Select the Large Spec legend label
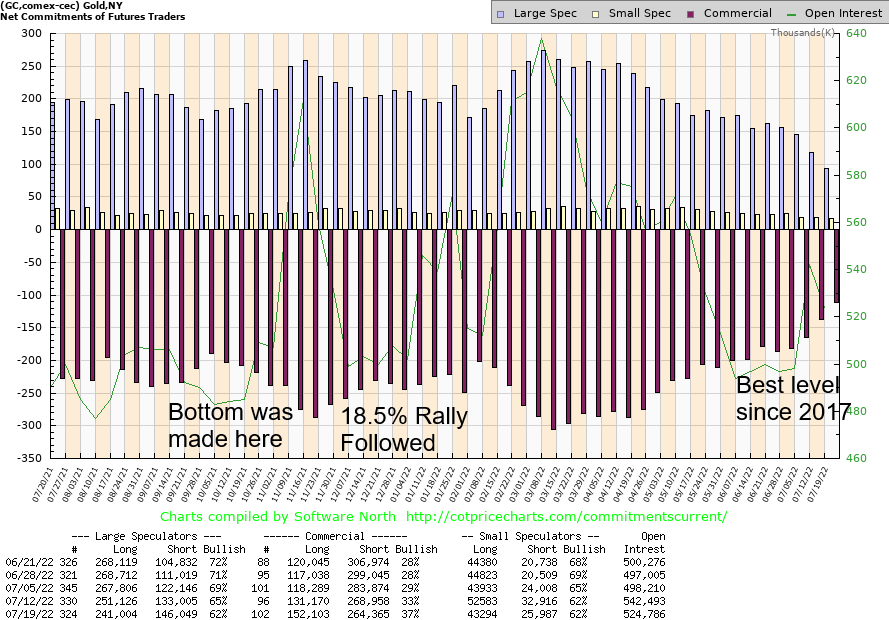 click(x=543, y=14)
